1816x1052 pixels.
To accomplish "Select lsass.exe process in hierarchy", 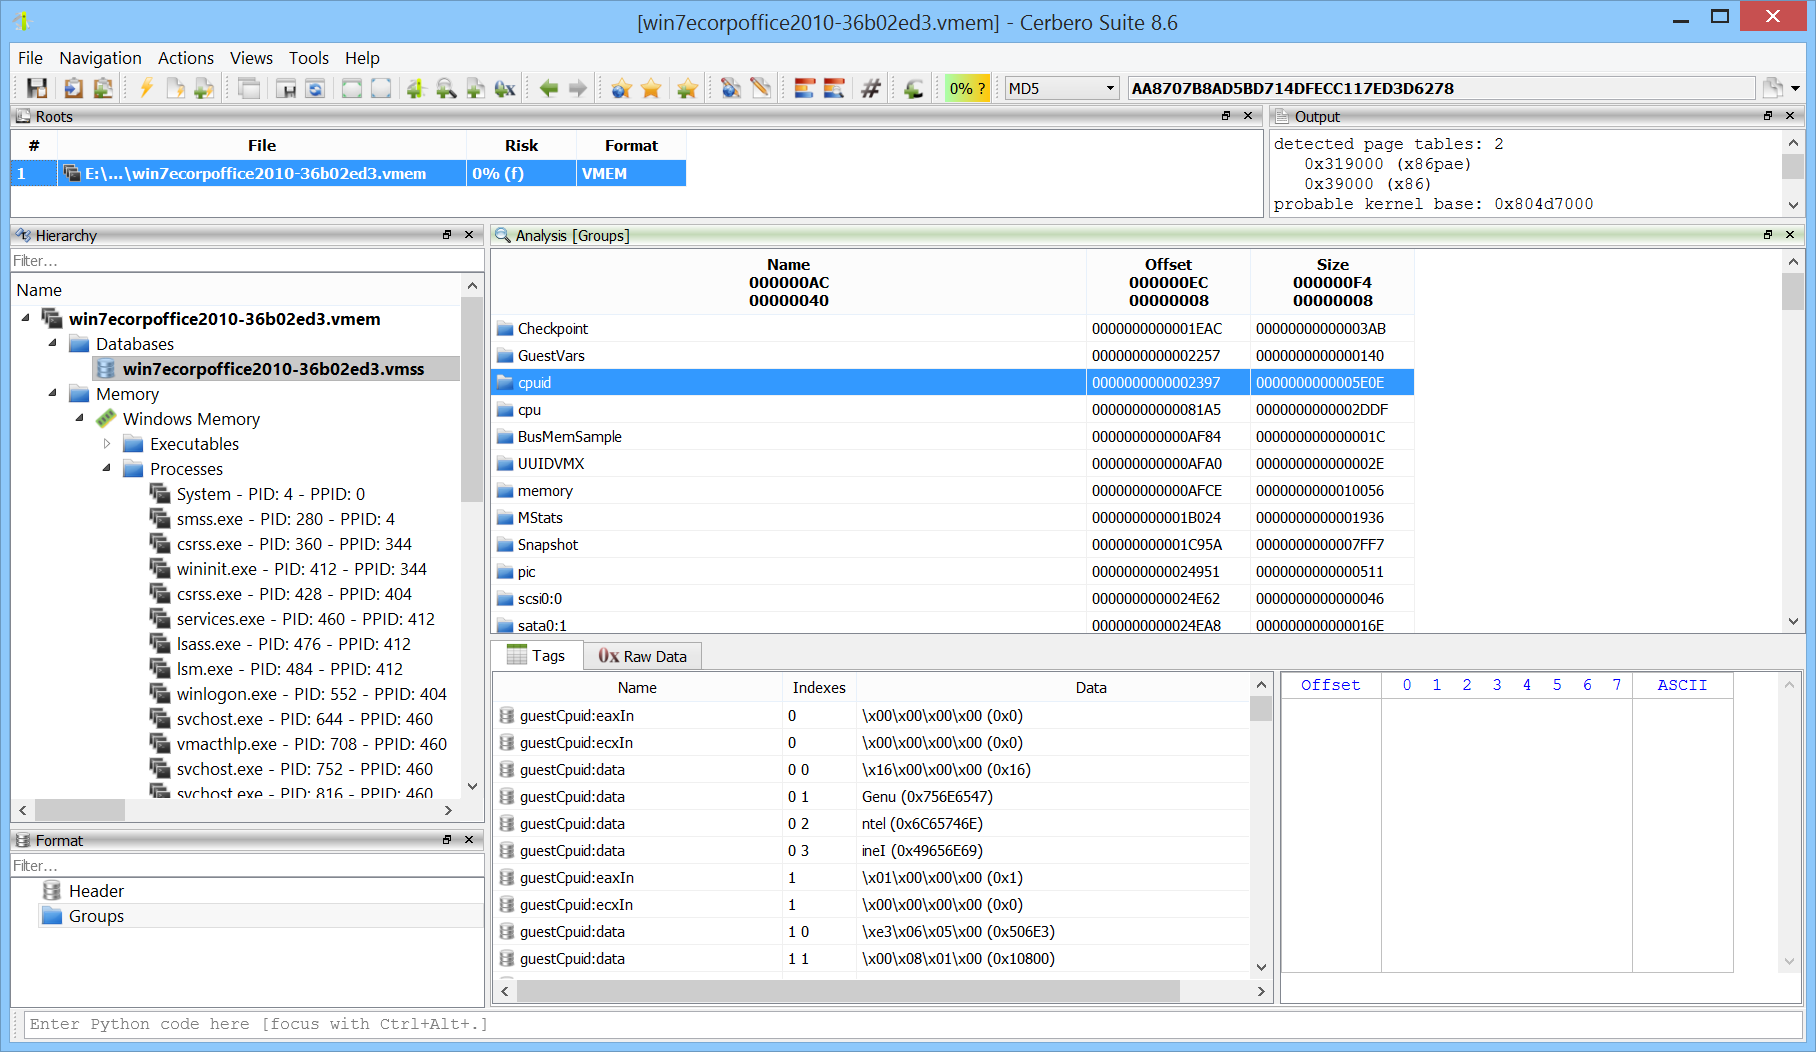I will [293, 644].
